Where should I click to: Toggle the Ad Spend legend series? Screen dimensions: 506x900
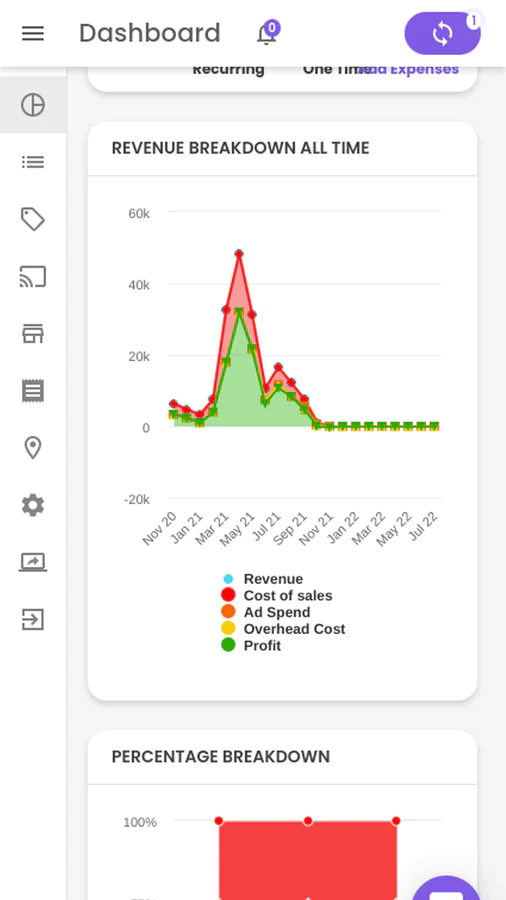pyautogui.click(x=266, y=612)
